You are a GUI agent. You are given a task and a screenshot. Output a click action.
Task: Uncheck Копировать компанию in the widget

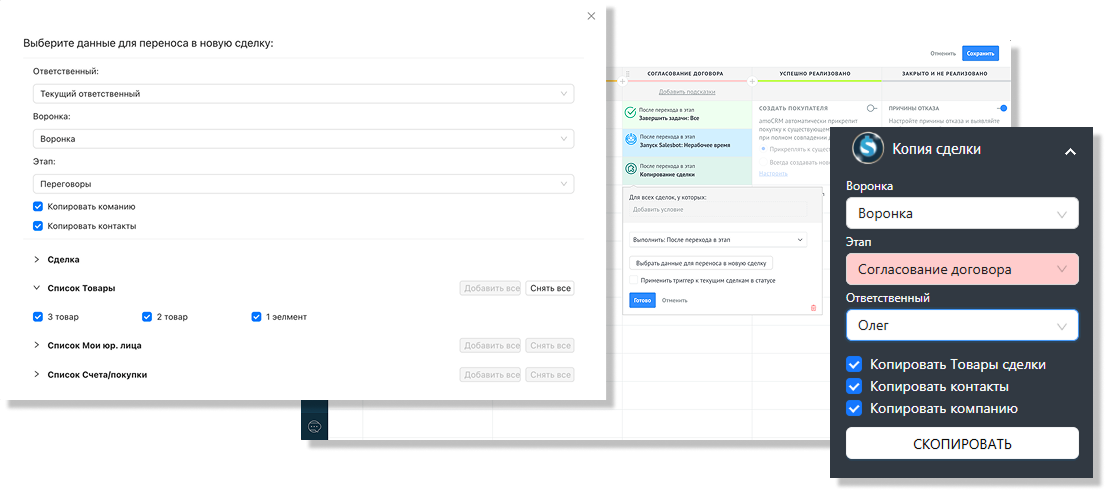(854, 408)
